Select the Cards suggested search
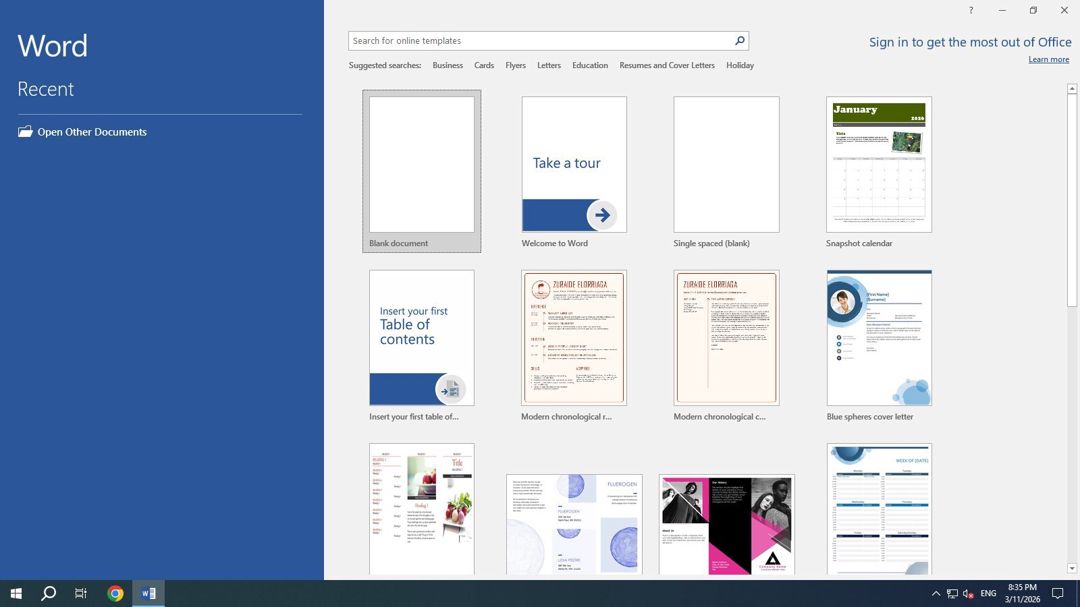 coord(484,65)
